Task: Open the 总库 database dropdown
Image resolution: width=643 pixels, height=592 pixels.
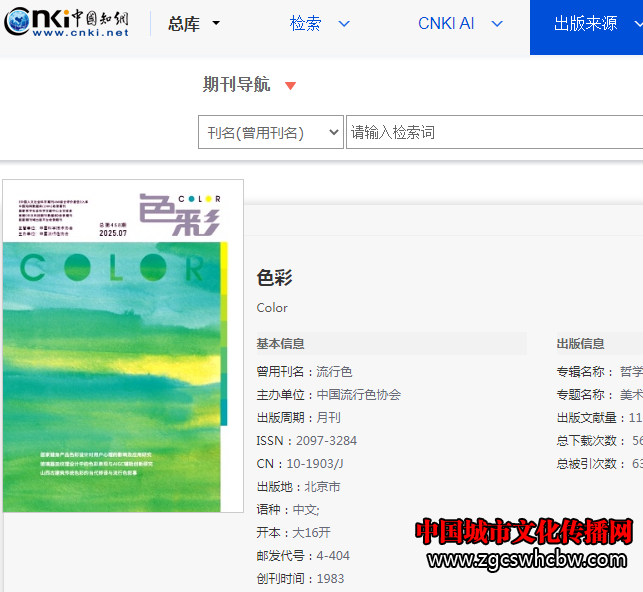Action: (194, 24)
